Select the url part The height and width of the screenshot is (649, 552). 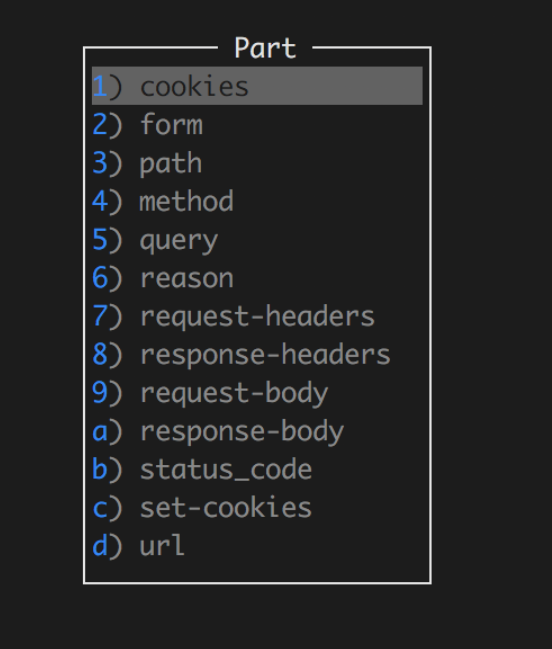[x=257, y=546]
